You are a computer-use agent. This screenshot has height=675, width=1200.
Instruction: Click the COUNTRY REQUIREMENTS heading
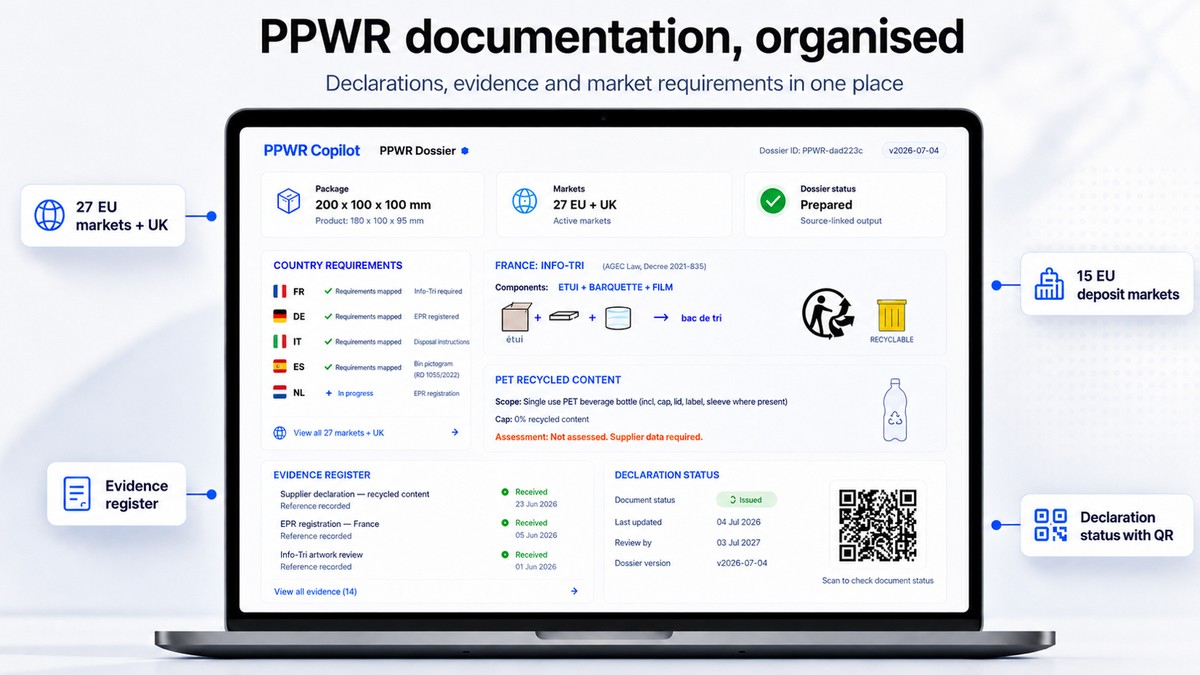(x=338, y=266)
